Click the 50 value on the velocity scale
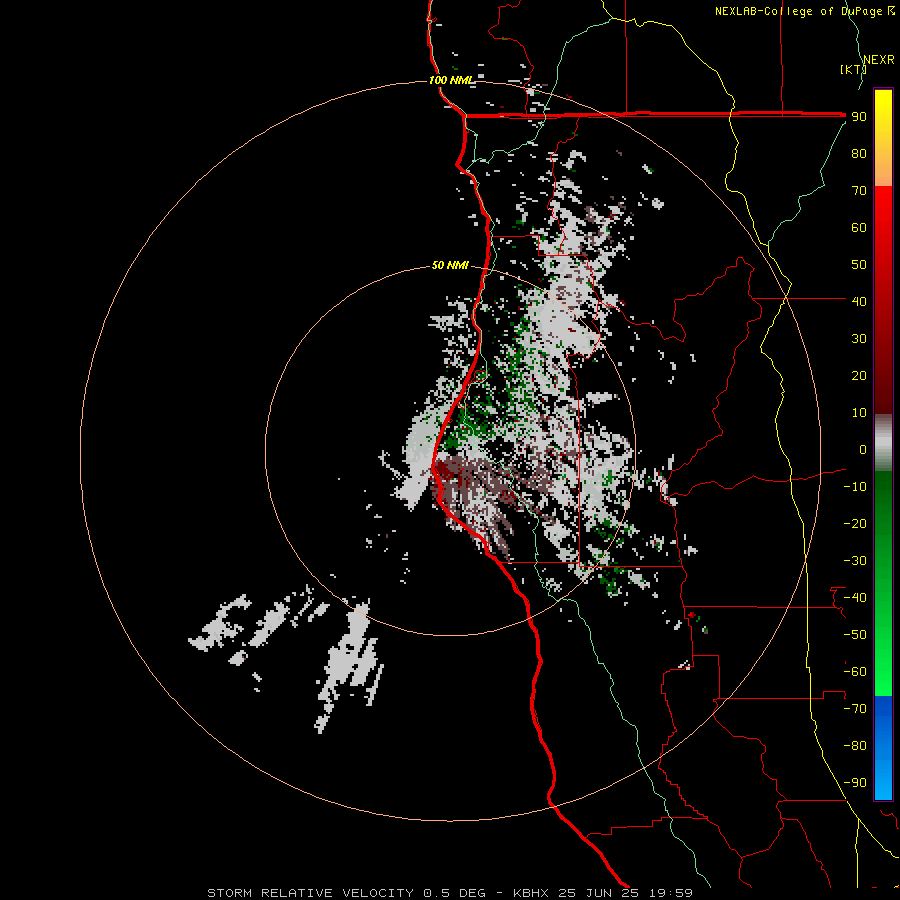This screenshot has height=900, width=900. tap(859, 265)
